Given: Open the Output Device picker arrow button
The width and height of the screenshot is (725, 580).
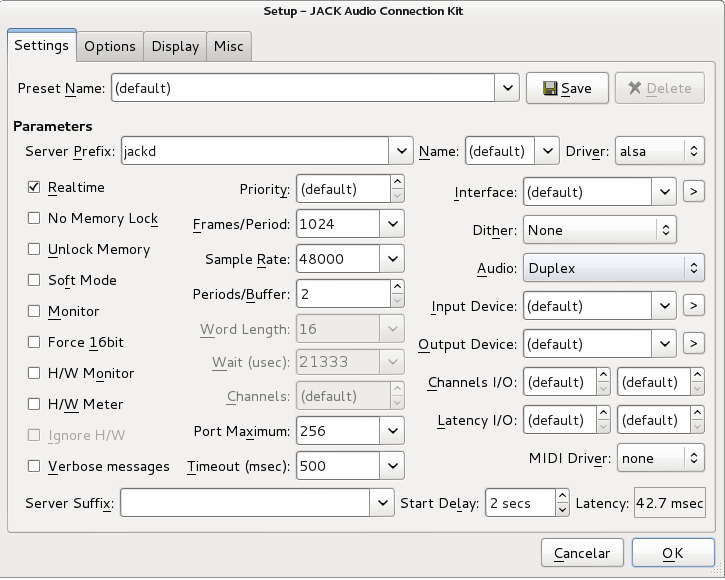Looking at the screenshot, I should click(694, 343).
